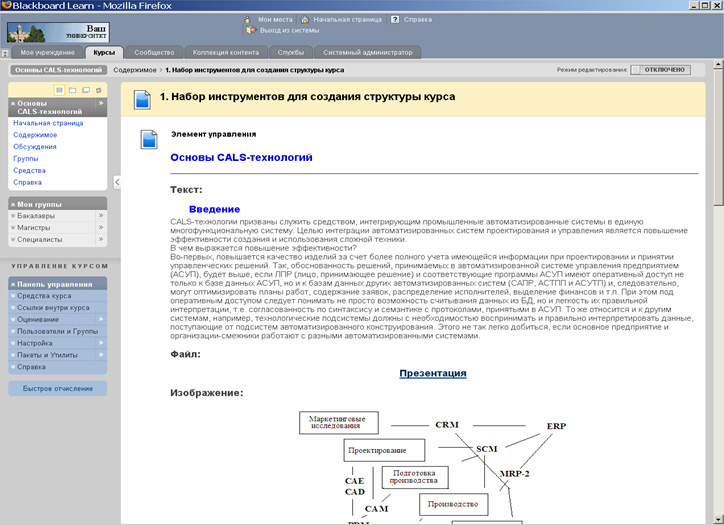Expand the Бакалавры group

click(x=13, y=216)
